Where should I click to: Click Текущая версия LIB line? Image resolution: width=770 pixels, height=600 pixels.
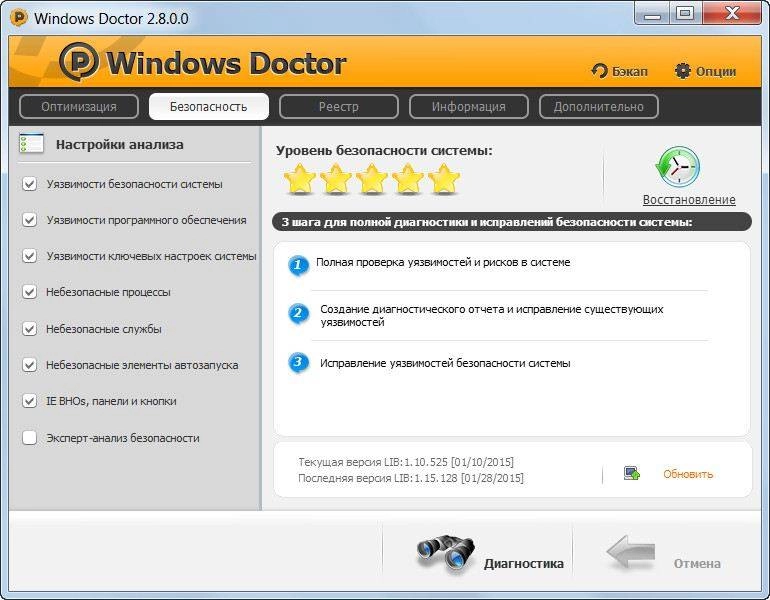click(x=406, y=462)
